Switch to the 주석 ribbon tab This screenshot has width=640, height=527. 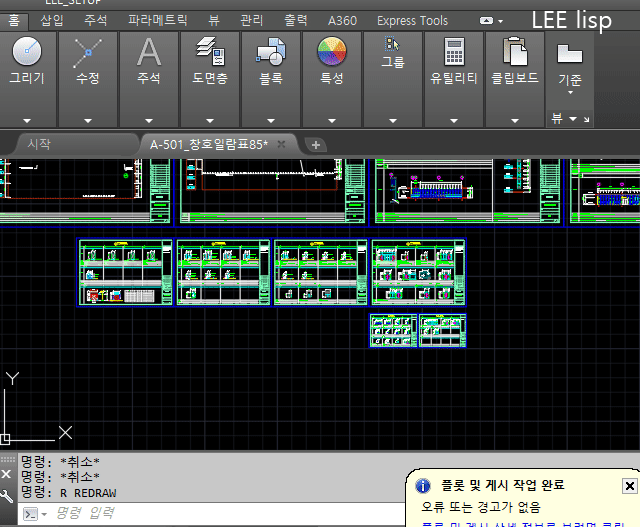pos(96,20)
